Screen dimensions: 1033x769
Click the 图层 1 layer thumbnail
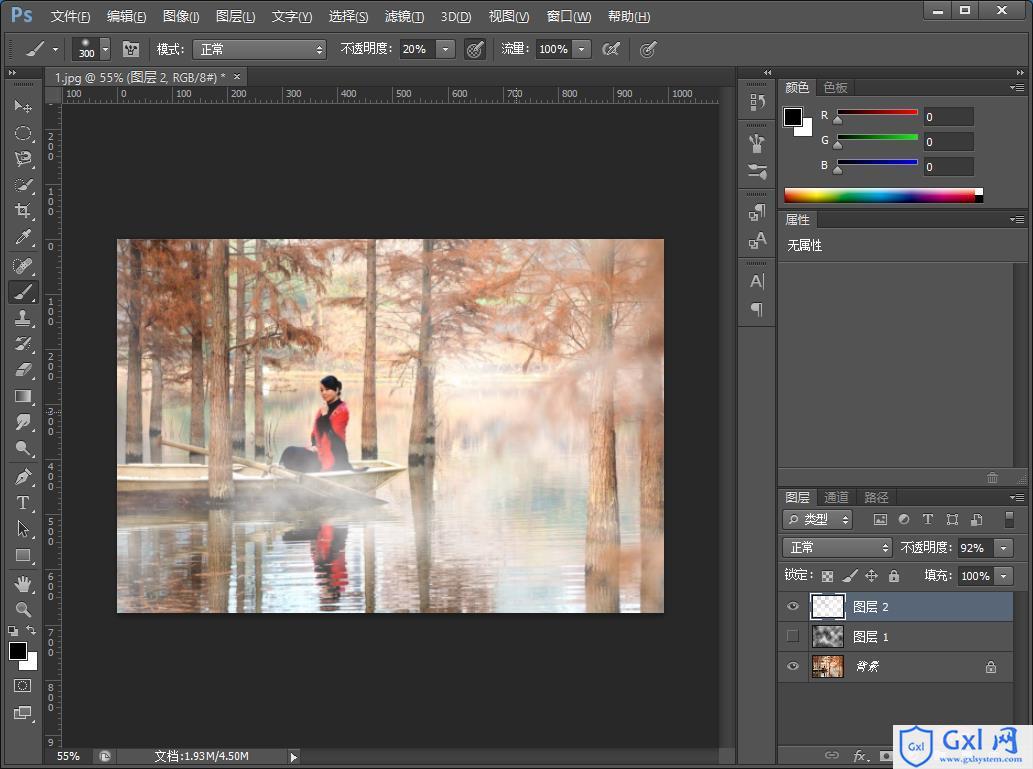click(827, 636)
